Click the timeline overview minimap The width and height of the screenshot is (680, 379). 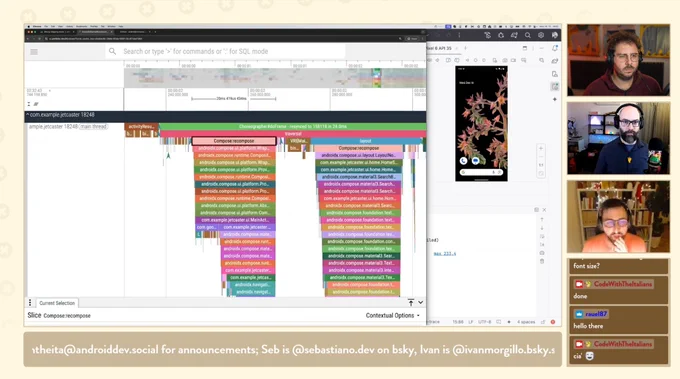coord(275,78)
